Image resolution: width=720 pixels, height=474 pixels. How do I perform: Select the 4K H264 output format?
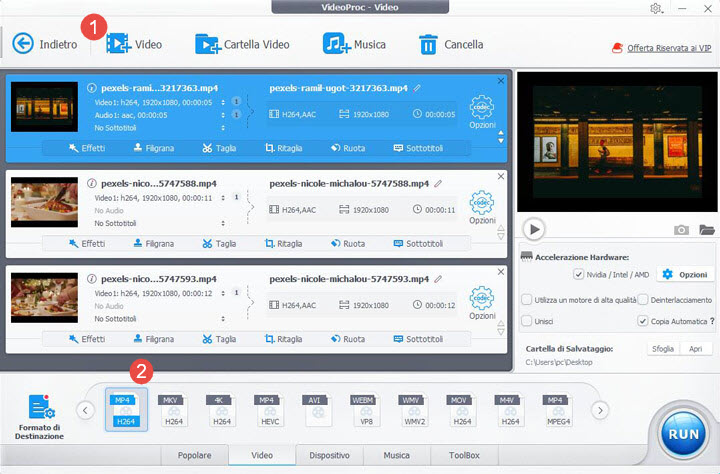222,410
